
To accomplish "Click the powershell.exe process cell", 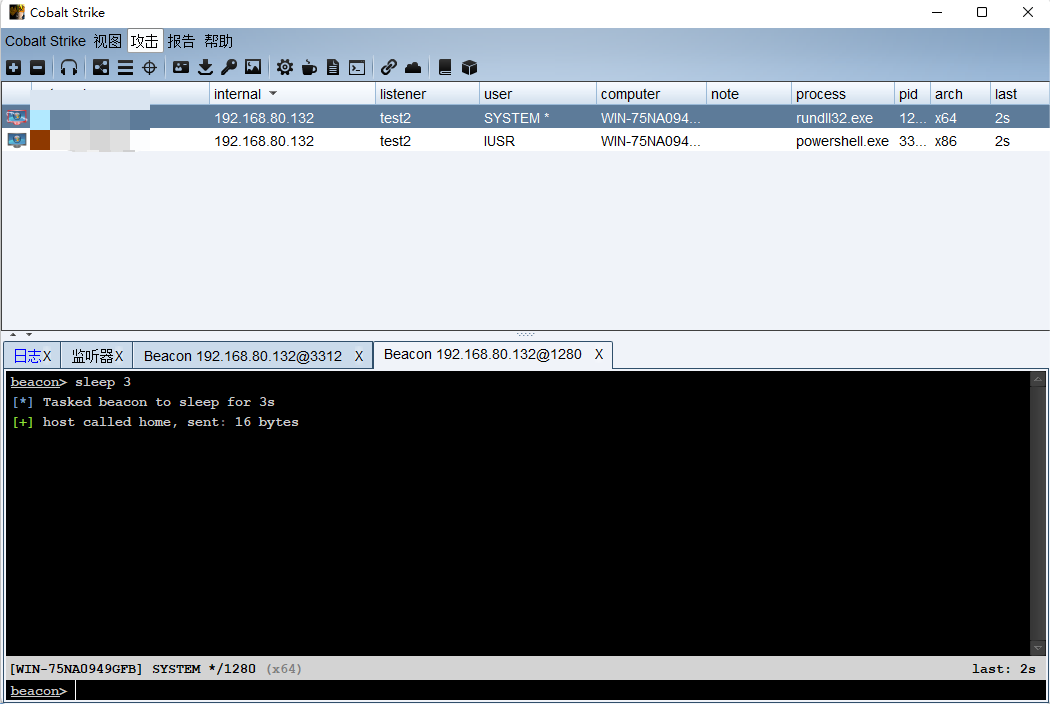I will click(x=842, y=141).
